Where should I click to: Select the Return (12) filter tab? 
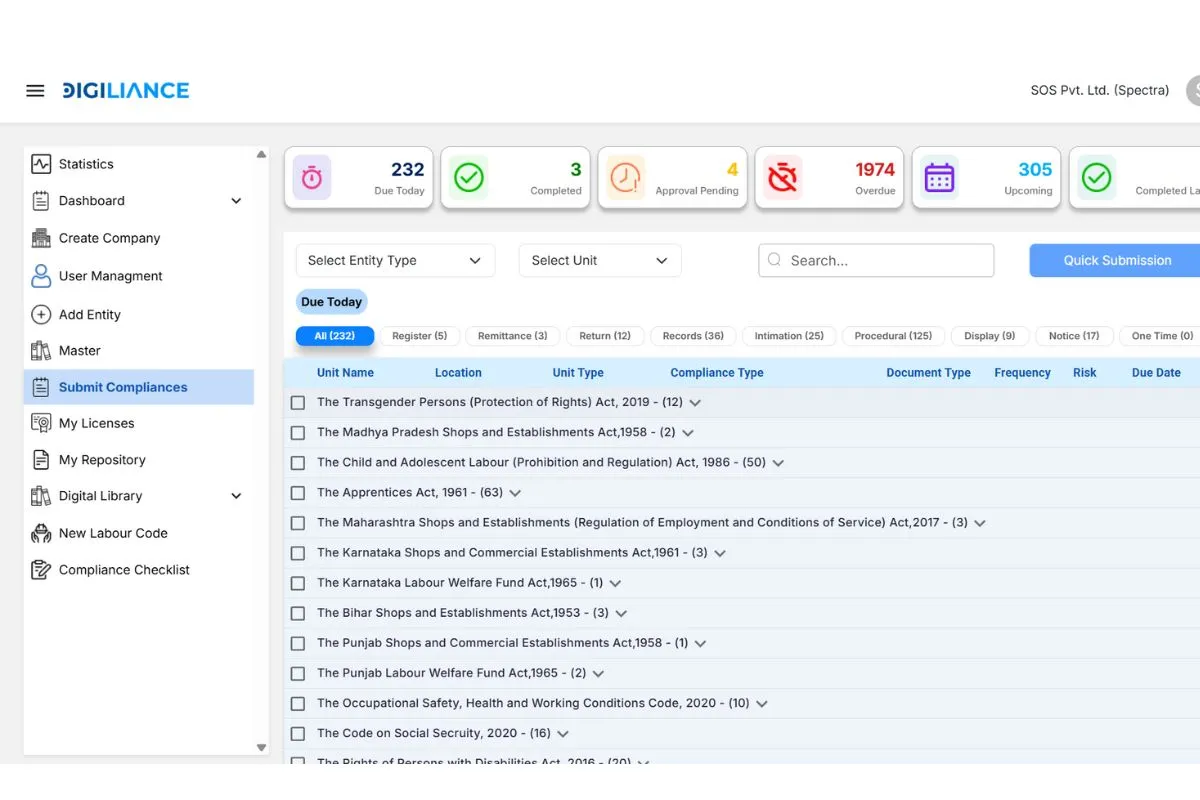[605, 336]
